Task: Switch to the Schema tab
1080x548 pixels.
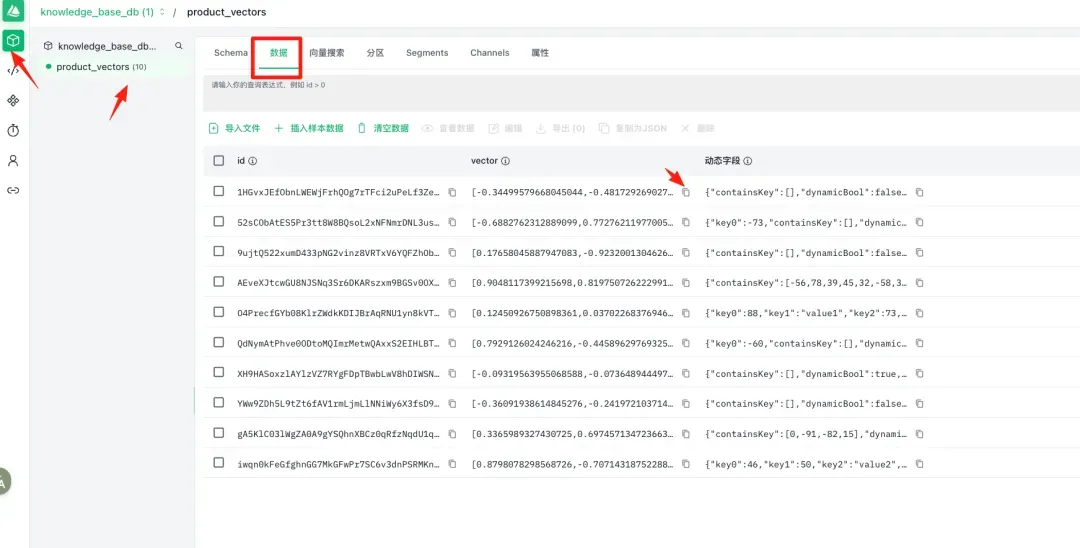Action: (x=230, y=53)
